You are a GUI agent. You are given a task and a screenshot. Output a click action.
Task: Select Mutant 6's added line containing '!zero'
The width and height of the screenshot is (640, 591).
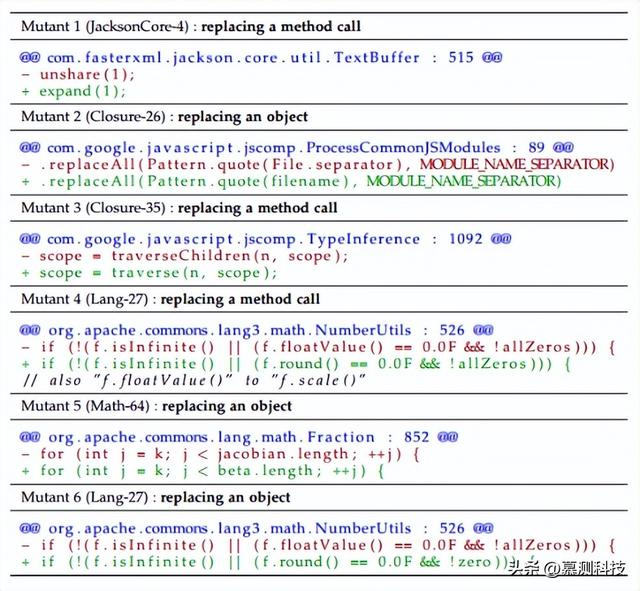(278, 562)
